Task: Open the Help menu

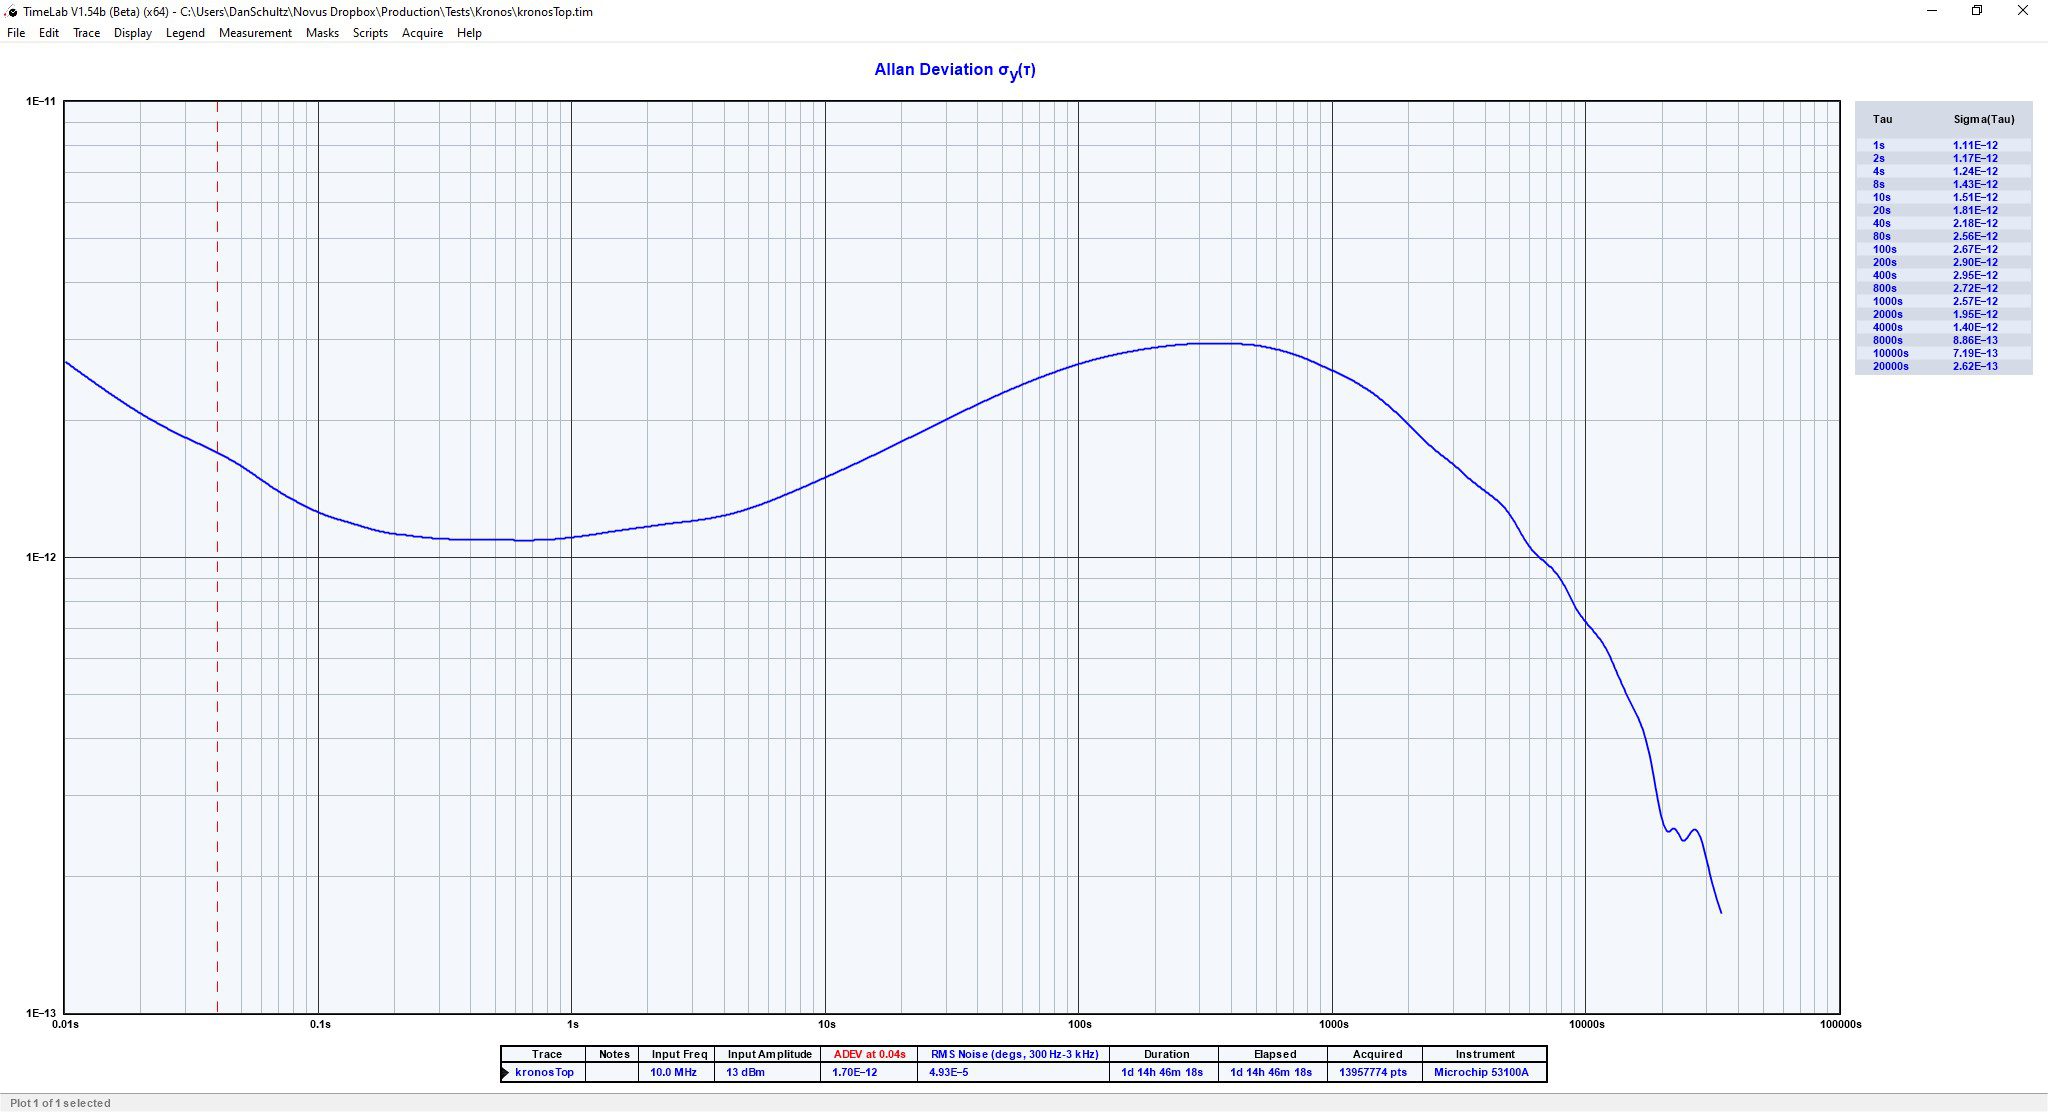Action: pos(469,33)
